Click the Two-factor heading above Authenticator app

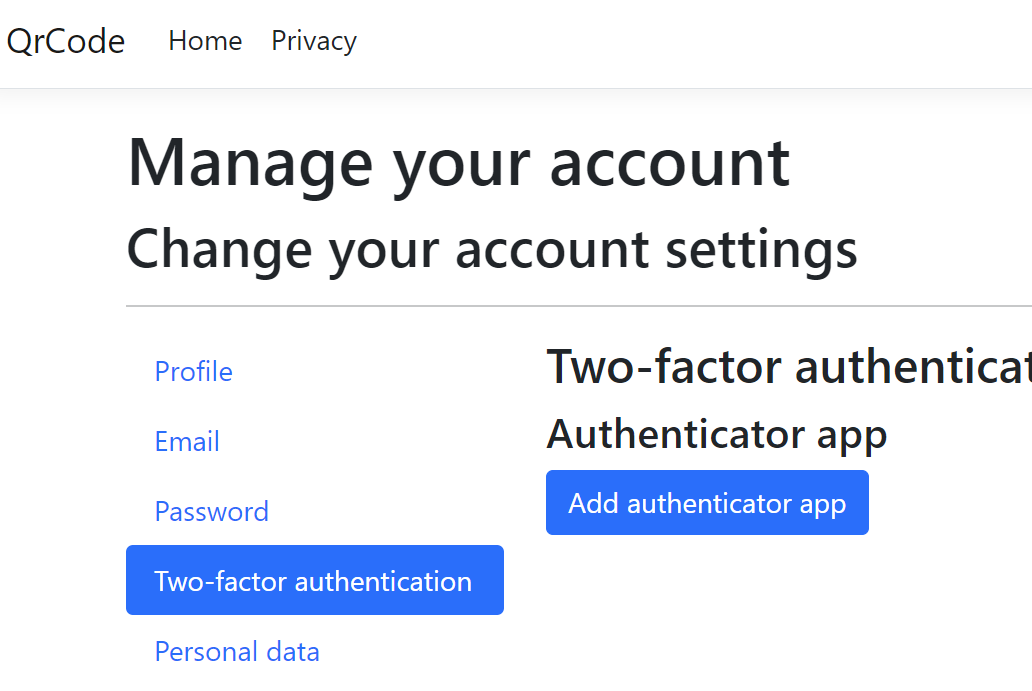[788, 367]
